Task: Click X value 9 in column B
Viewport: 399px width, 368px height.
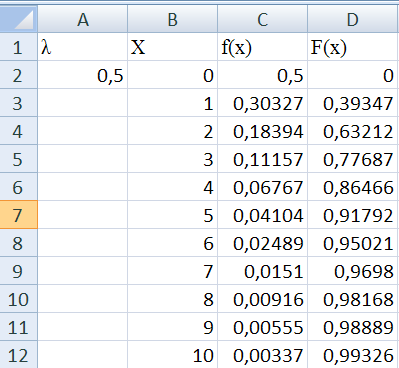Action: coord(172,327)
